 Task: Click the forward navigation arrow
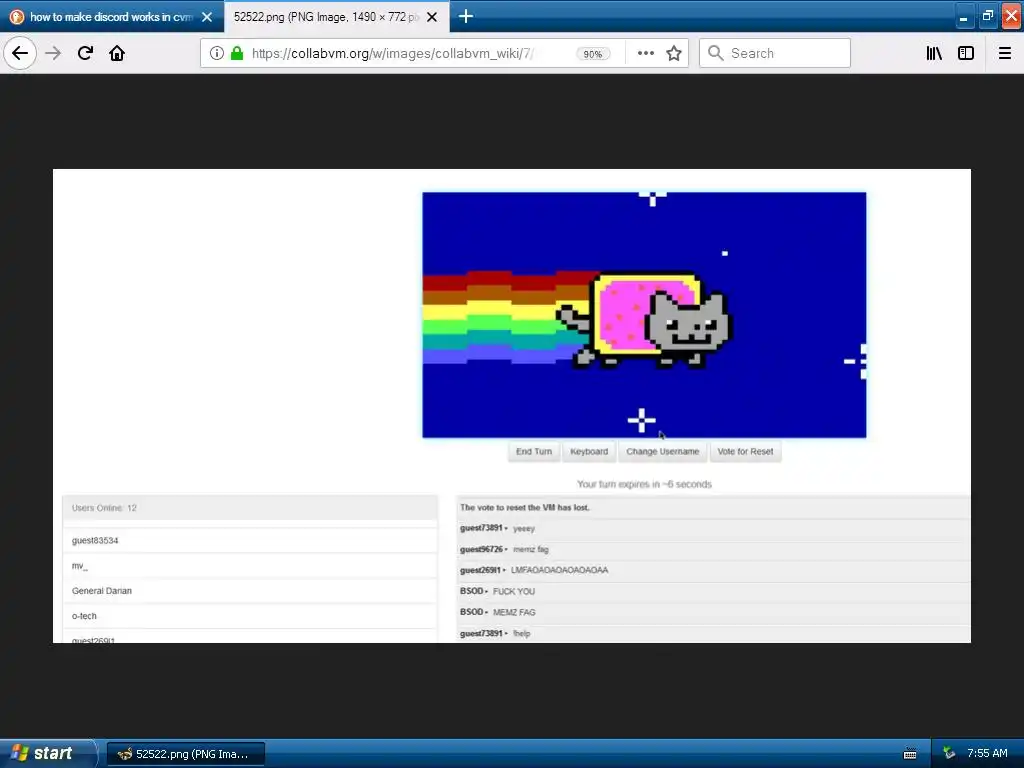tap(53, 53)
